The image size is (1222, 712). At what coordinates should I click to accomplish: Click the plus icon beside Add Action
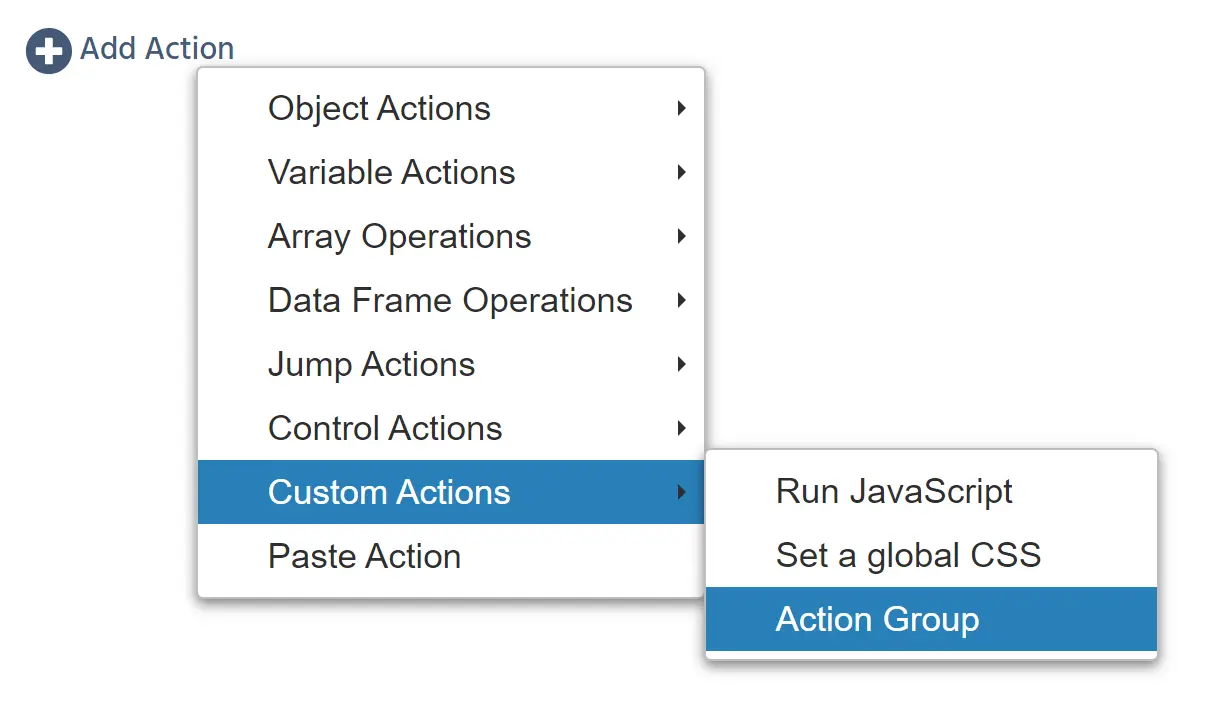click(48, 51)
